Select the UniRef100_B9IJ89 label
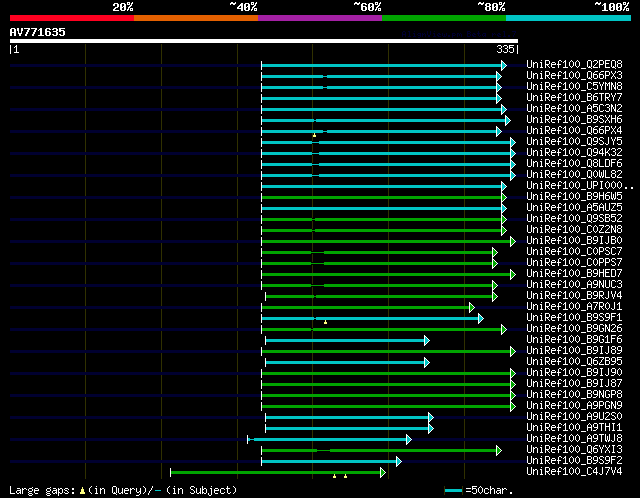Viewport: 640px width, 498px height. point(574,351)
